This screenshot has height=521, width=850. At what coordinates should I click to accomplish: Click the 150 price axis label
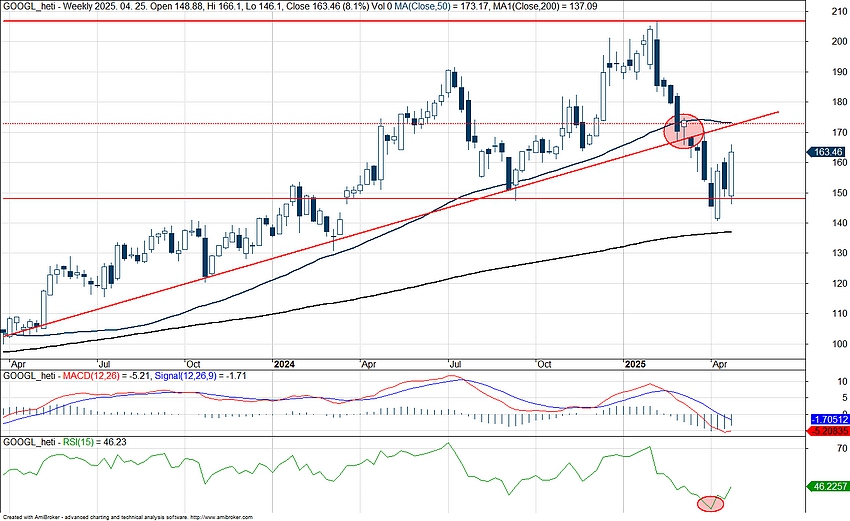tap(839, 192)
